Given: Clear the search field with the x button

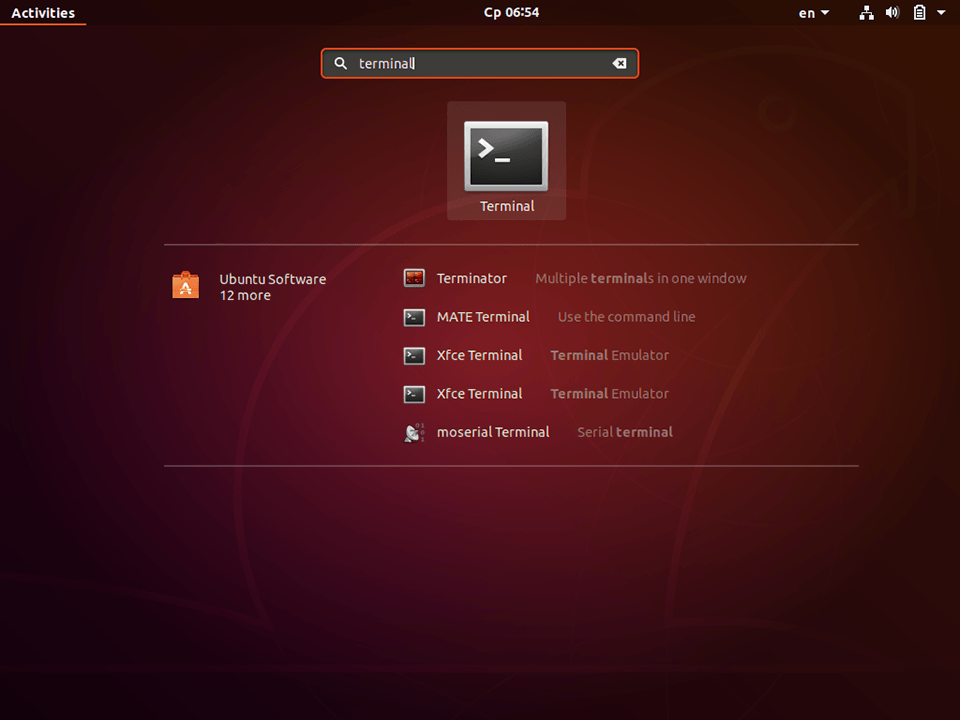Looking at the screenshot, I should coord(619,63).
